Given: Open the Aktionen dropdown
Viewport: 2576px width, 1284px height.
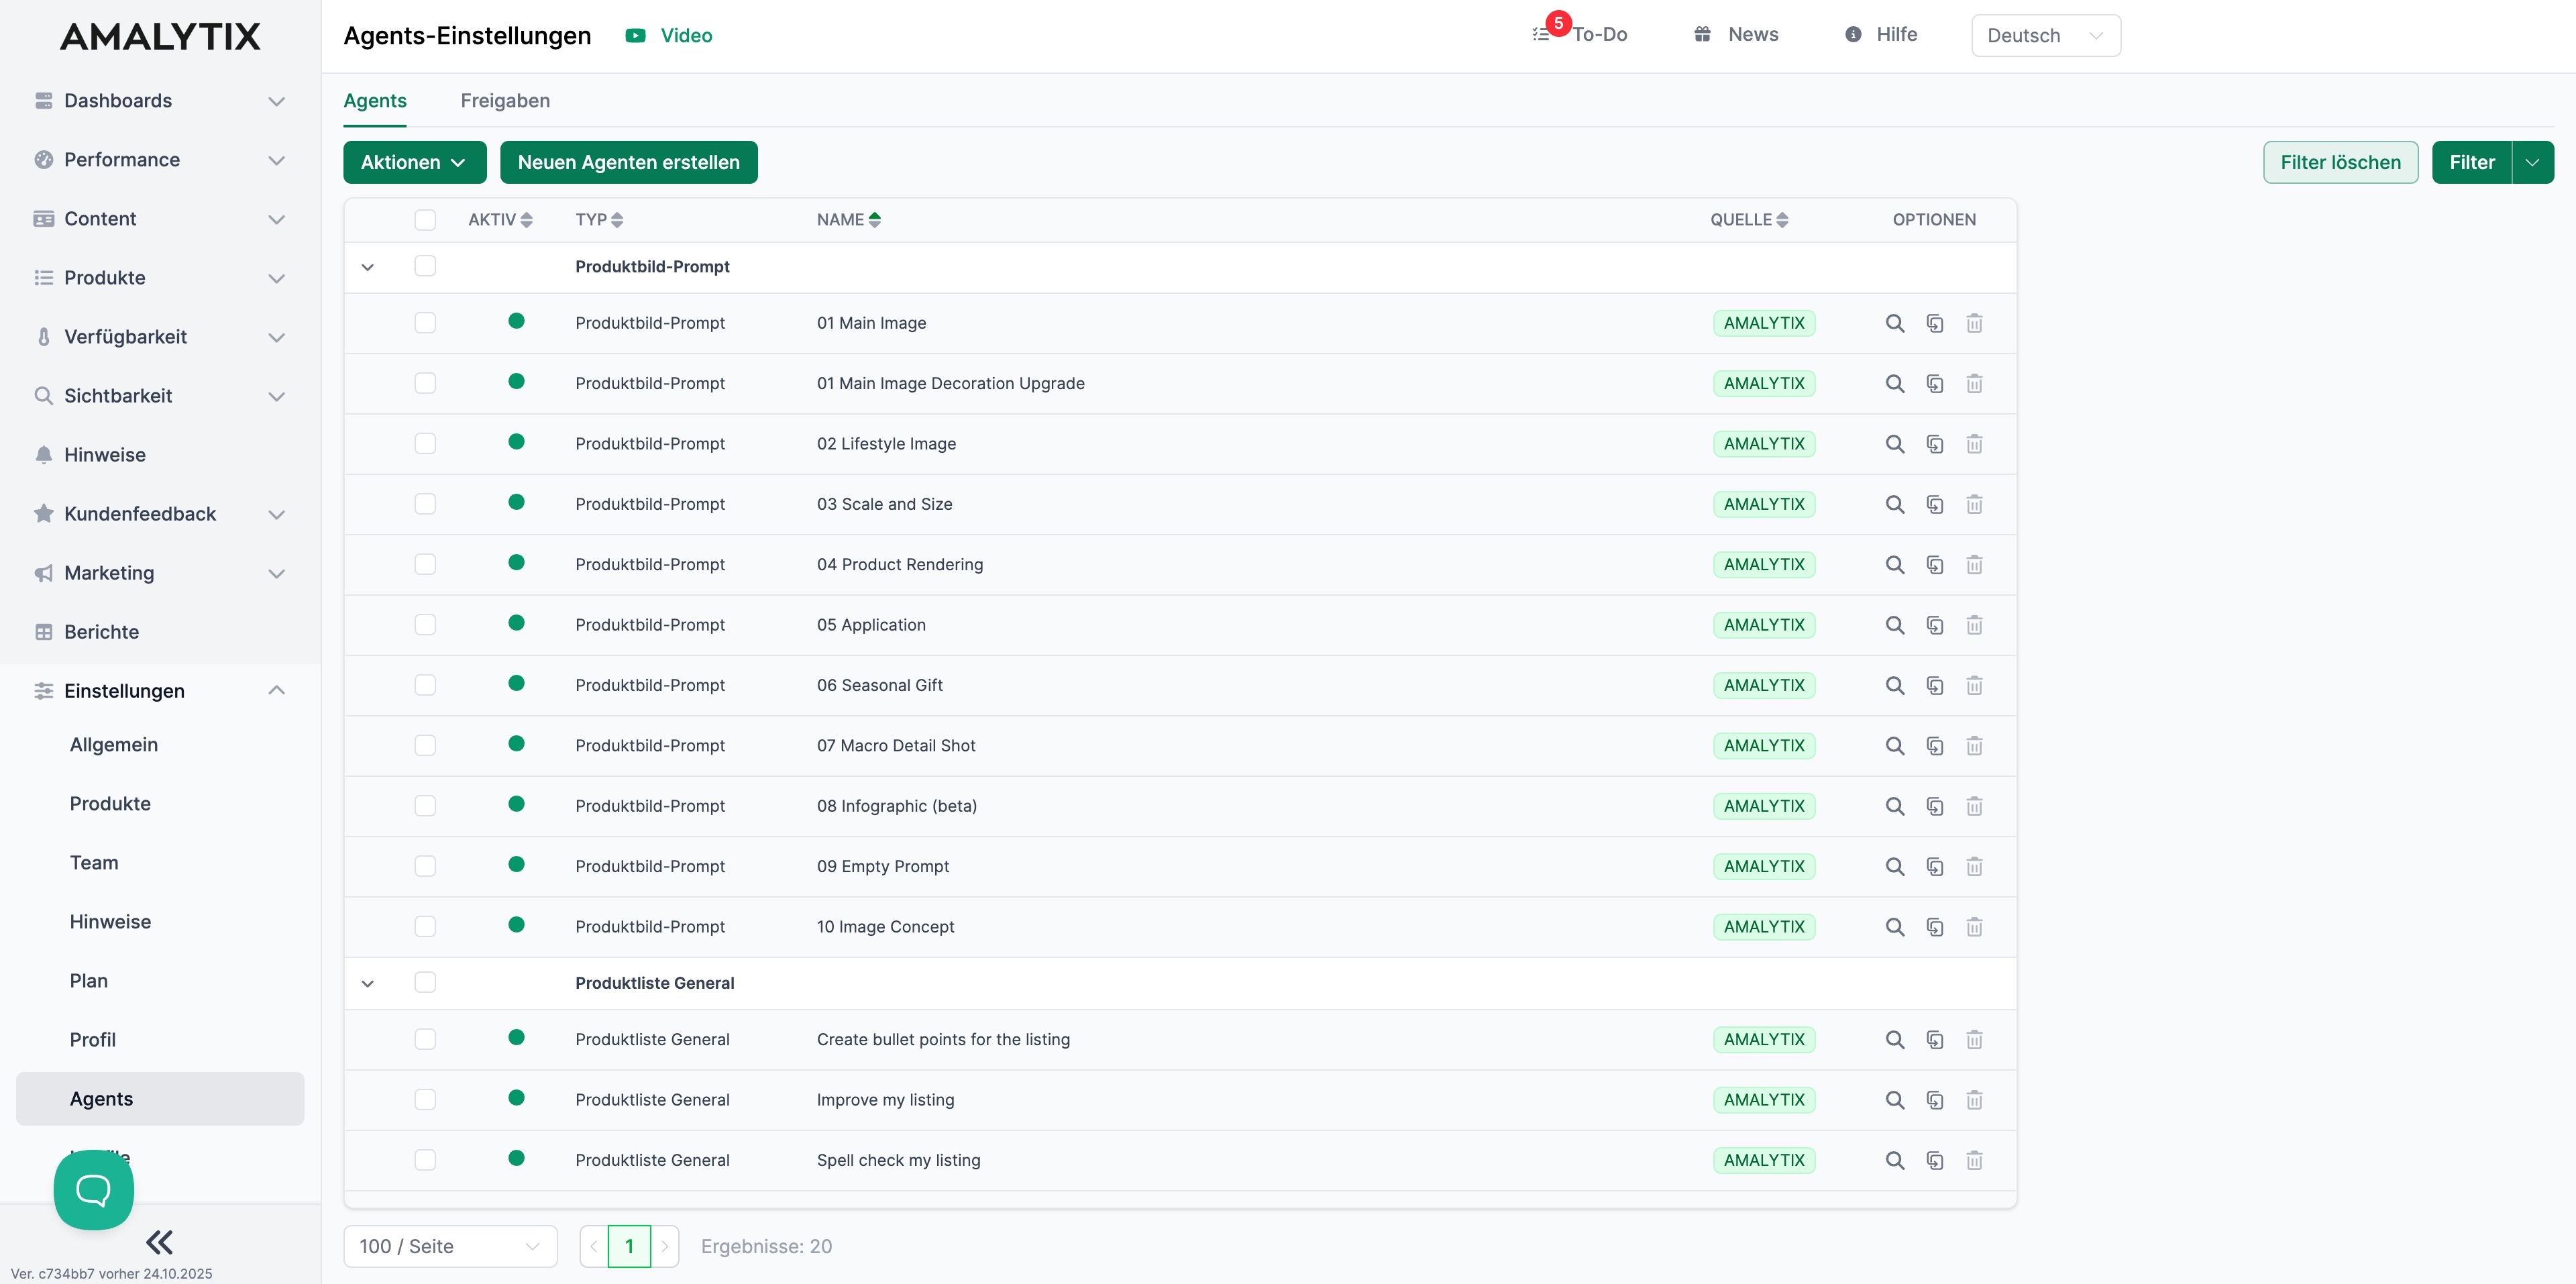Looking at the screenshot, I should [x=414, y=162].
